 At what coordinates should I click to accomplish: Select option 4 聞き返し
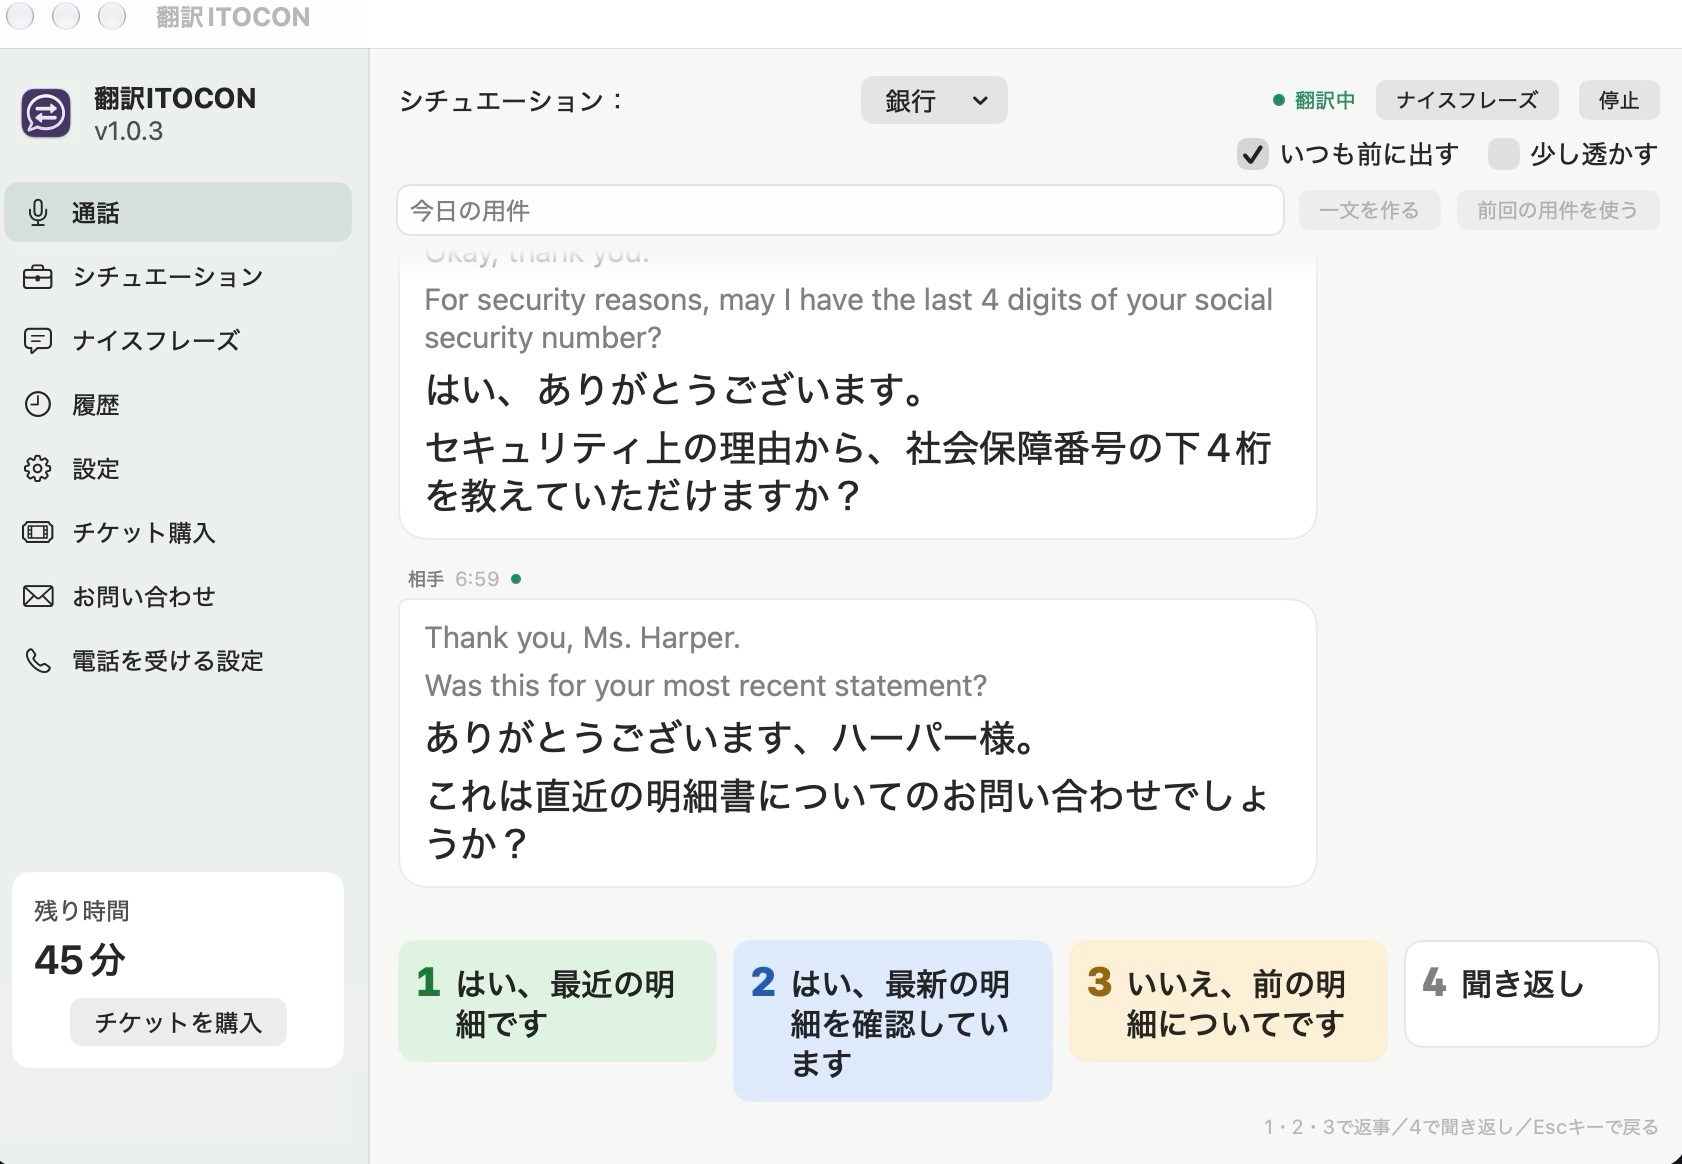(x=1531, y=994)
